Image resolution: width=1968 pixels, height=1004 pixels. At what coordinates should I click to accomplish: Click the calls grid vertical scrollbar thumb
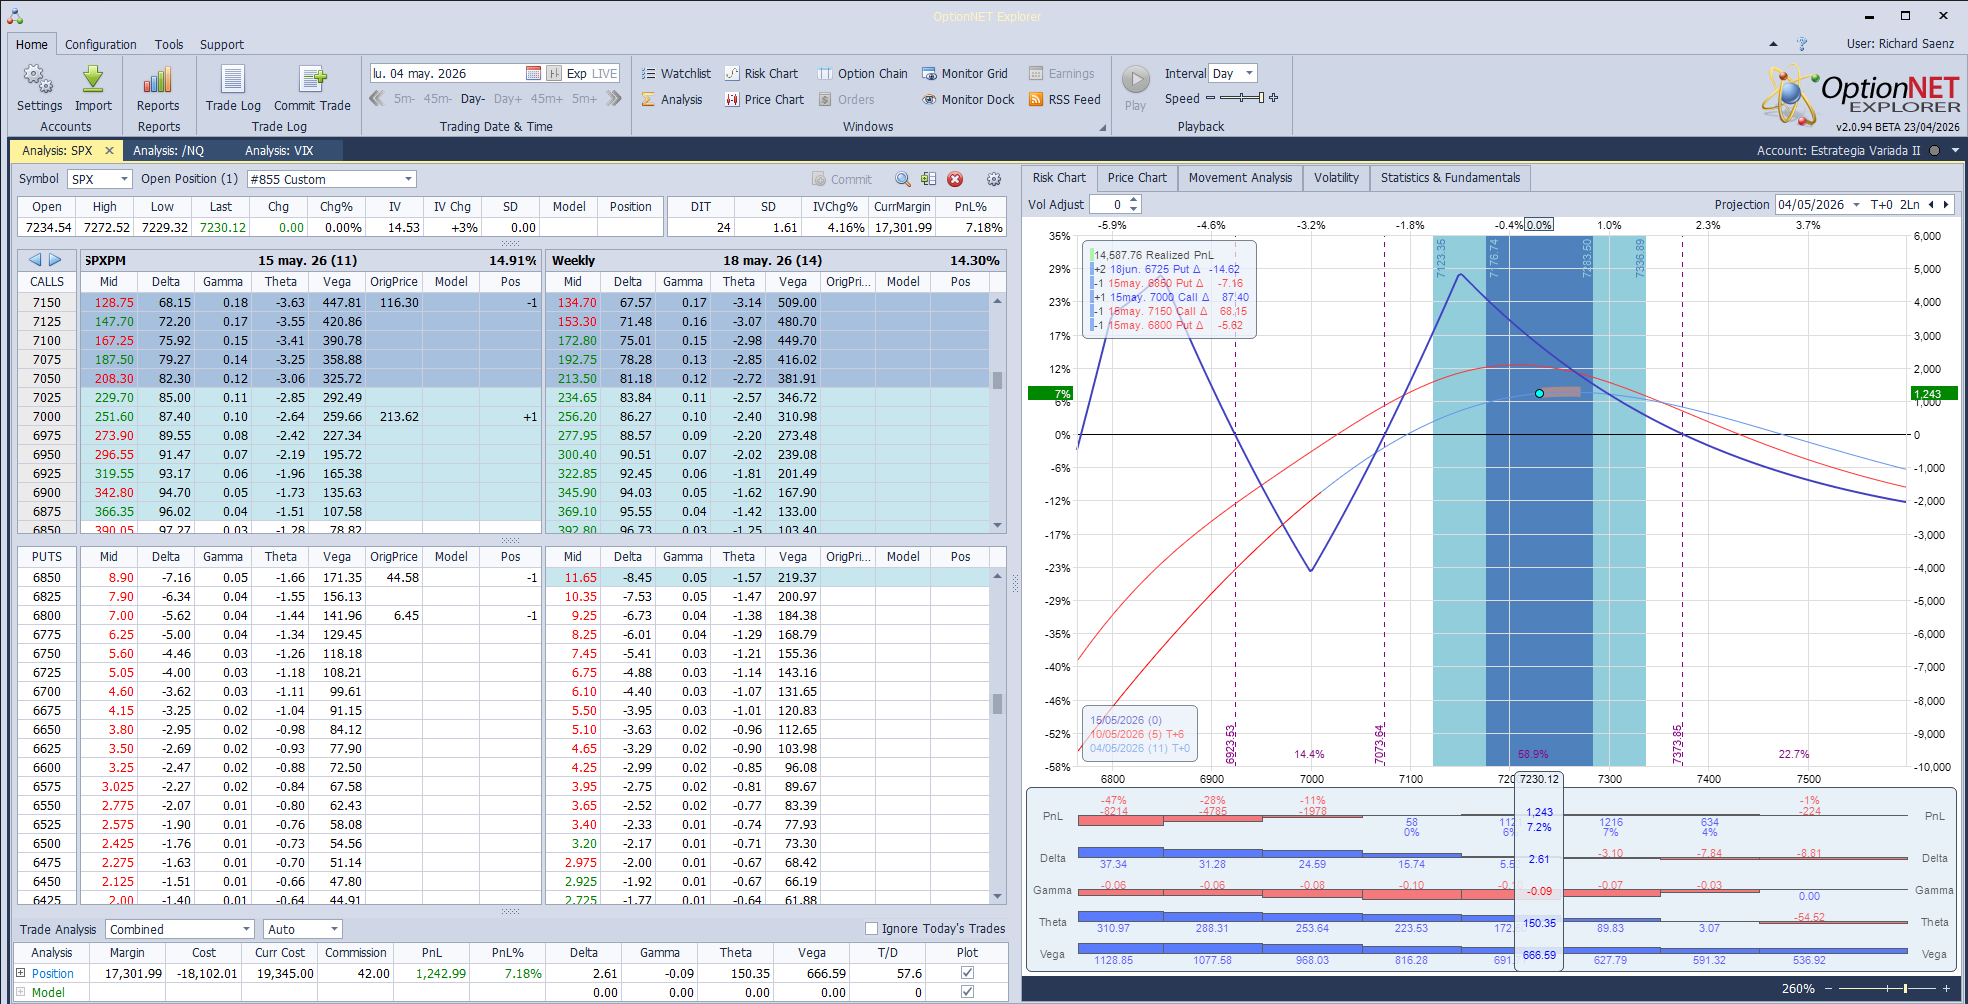tap(997, 380)
